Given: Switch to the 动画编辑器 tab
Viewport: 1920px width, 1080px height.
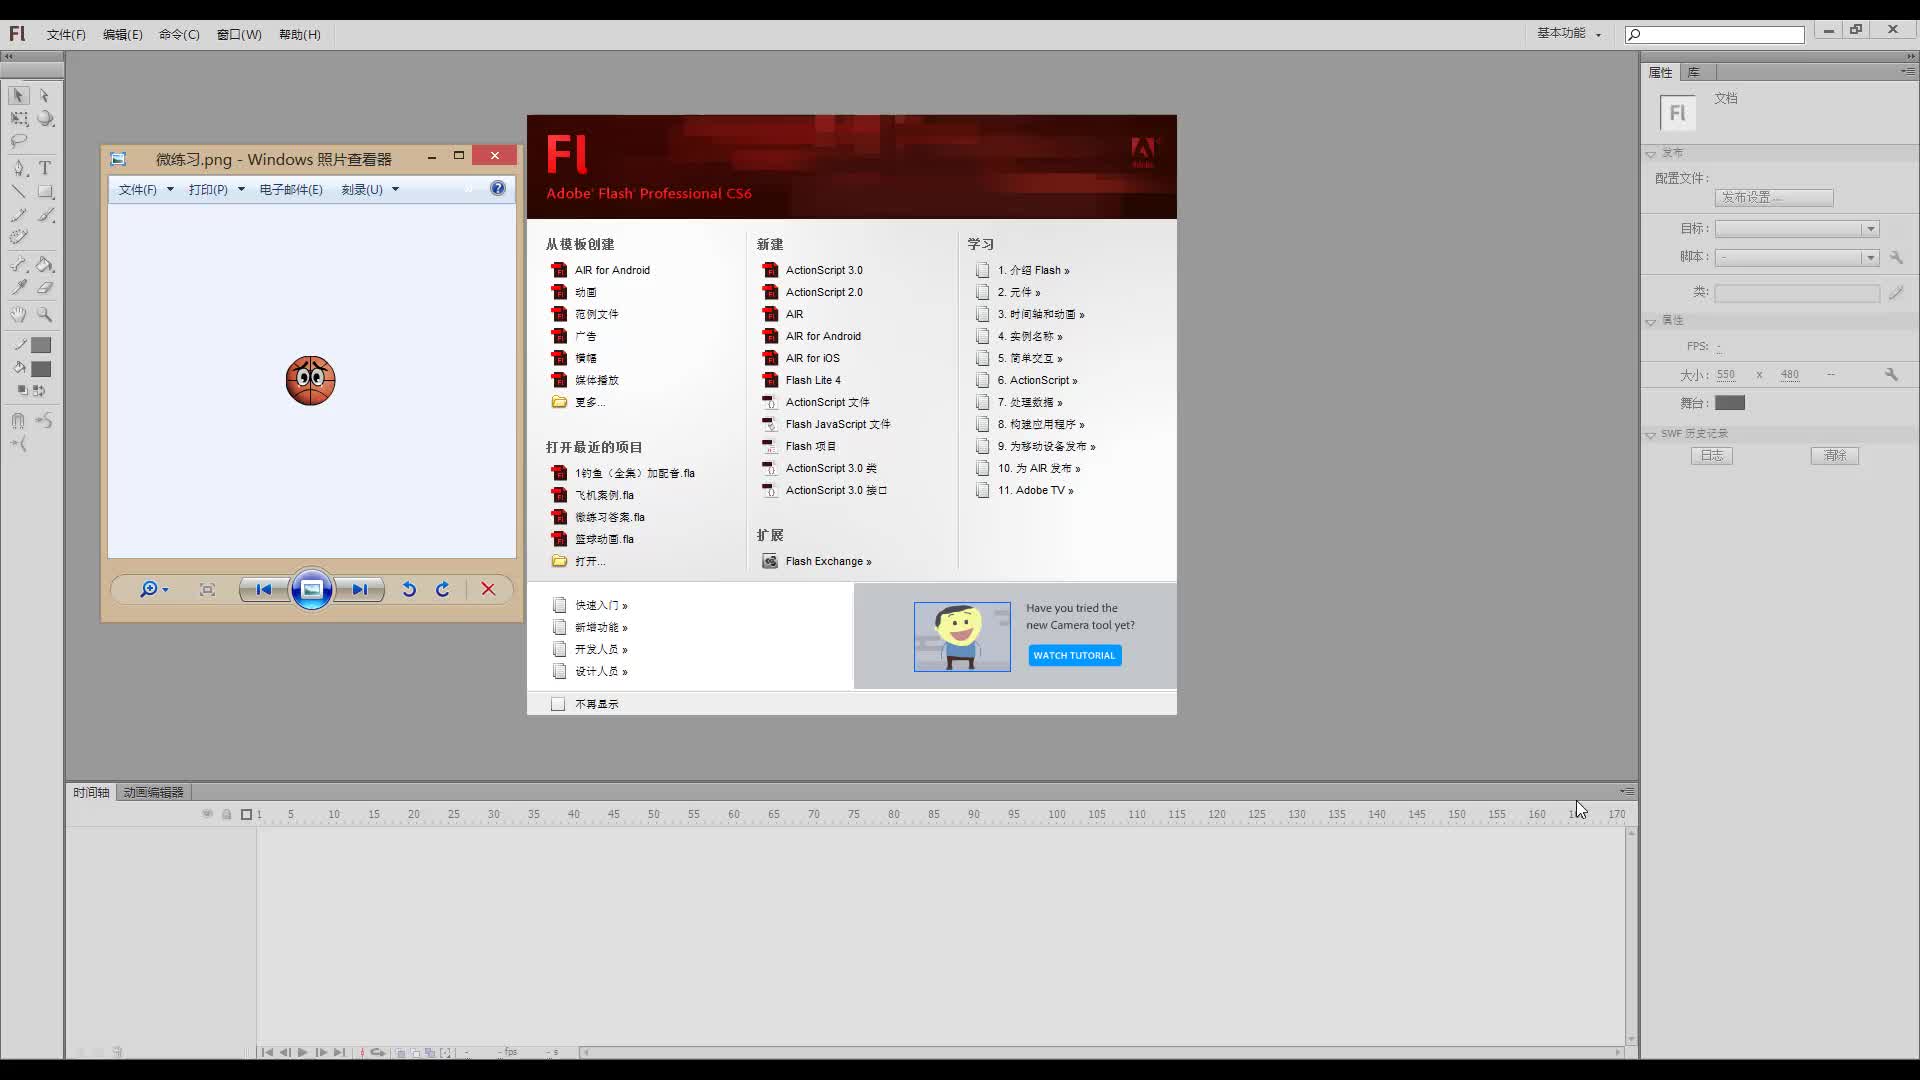Looking at the screenshot, I should (x=153, y=792).
